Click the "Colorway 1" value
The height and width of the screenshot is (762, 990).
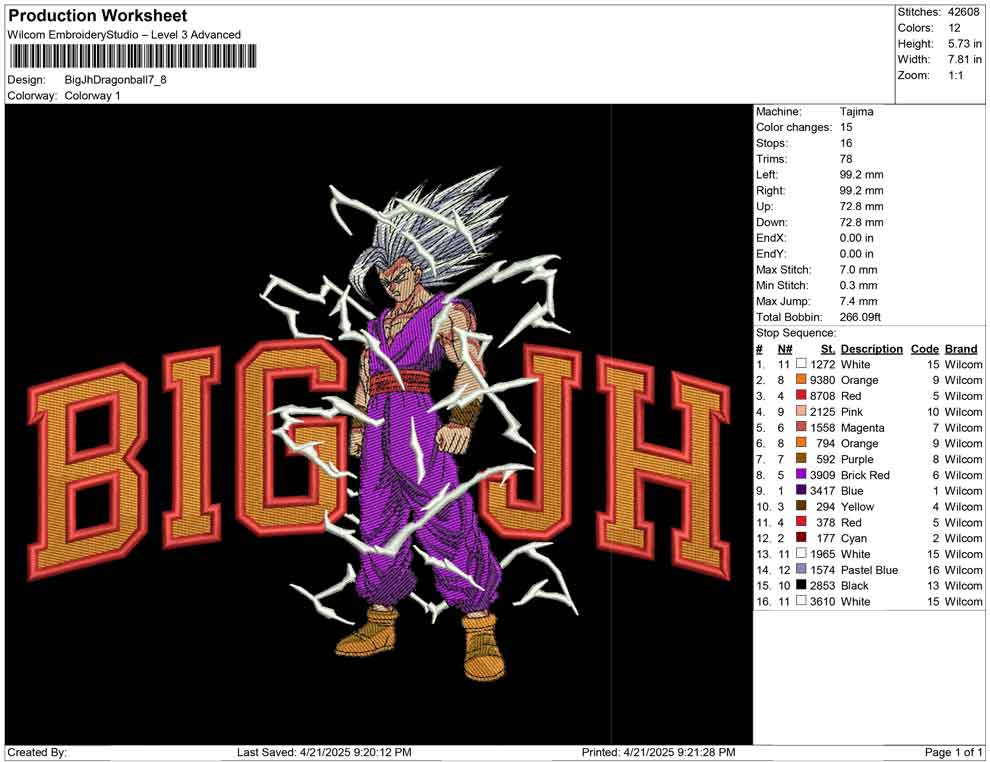(x=92, y=96)
